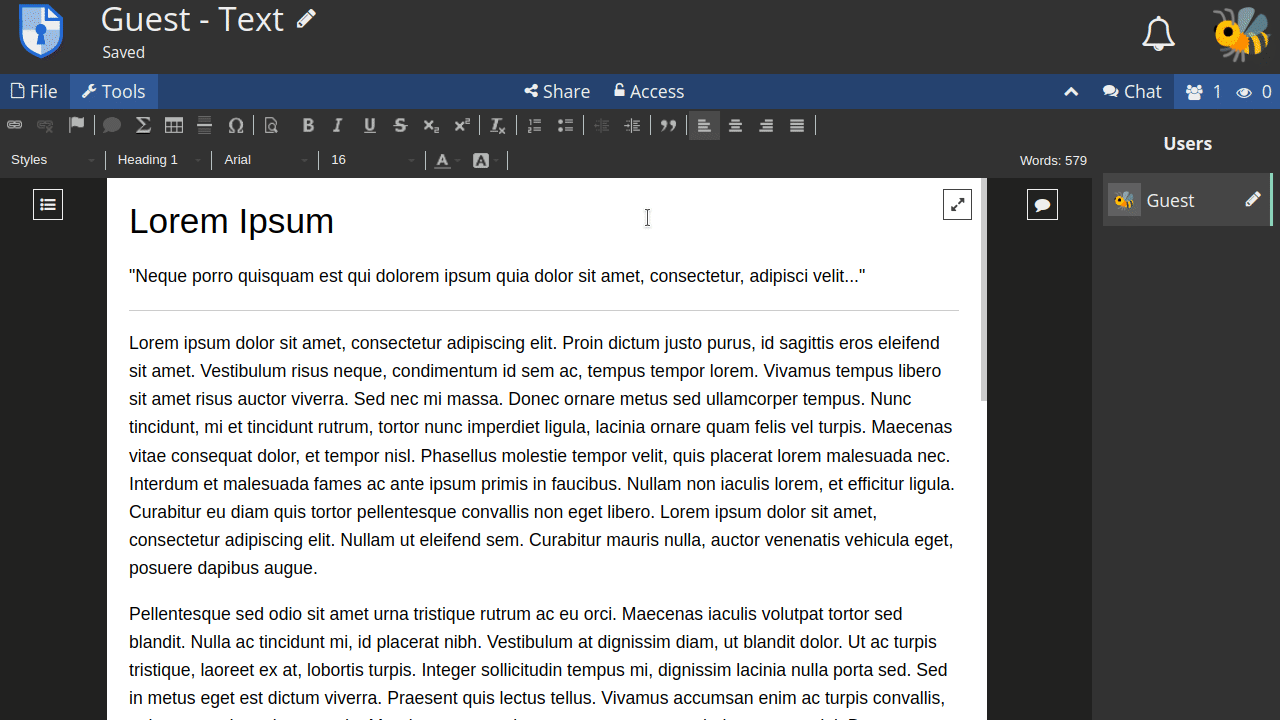Open the Arial font dropdown
This screenshot has width=1280, height=720.
pos(264,160)
